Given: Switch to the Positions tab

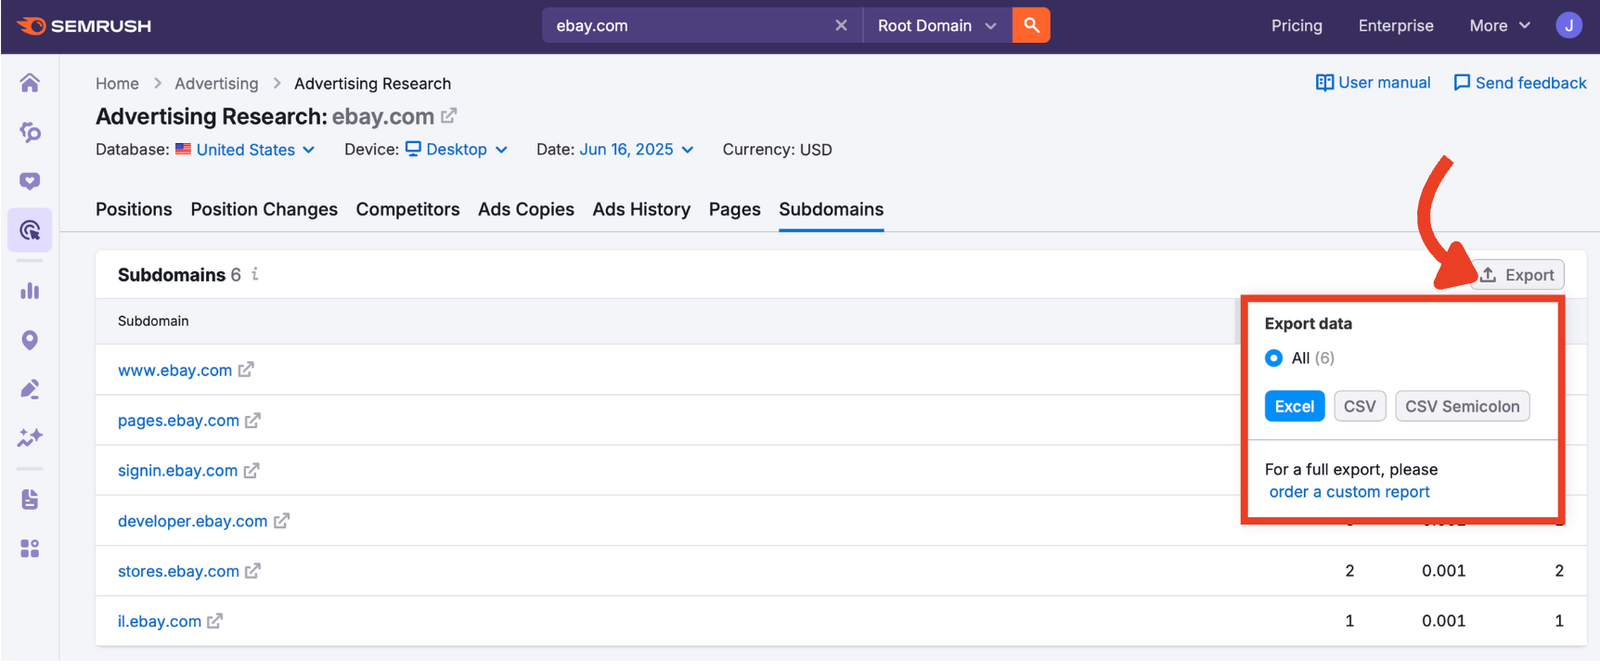Looking at the screenshot, I should tap(134, 209).
